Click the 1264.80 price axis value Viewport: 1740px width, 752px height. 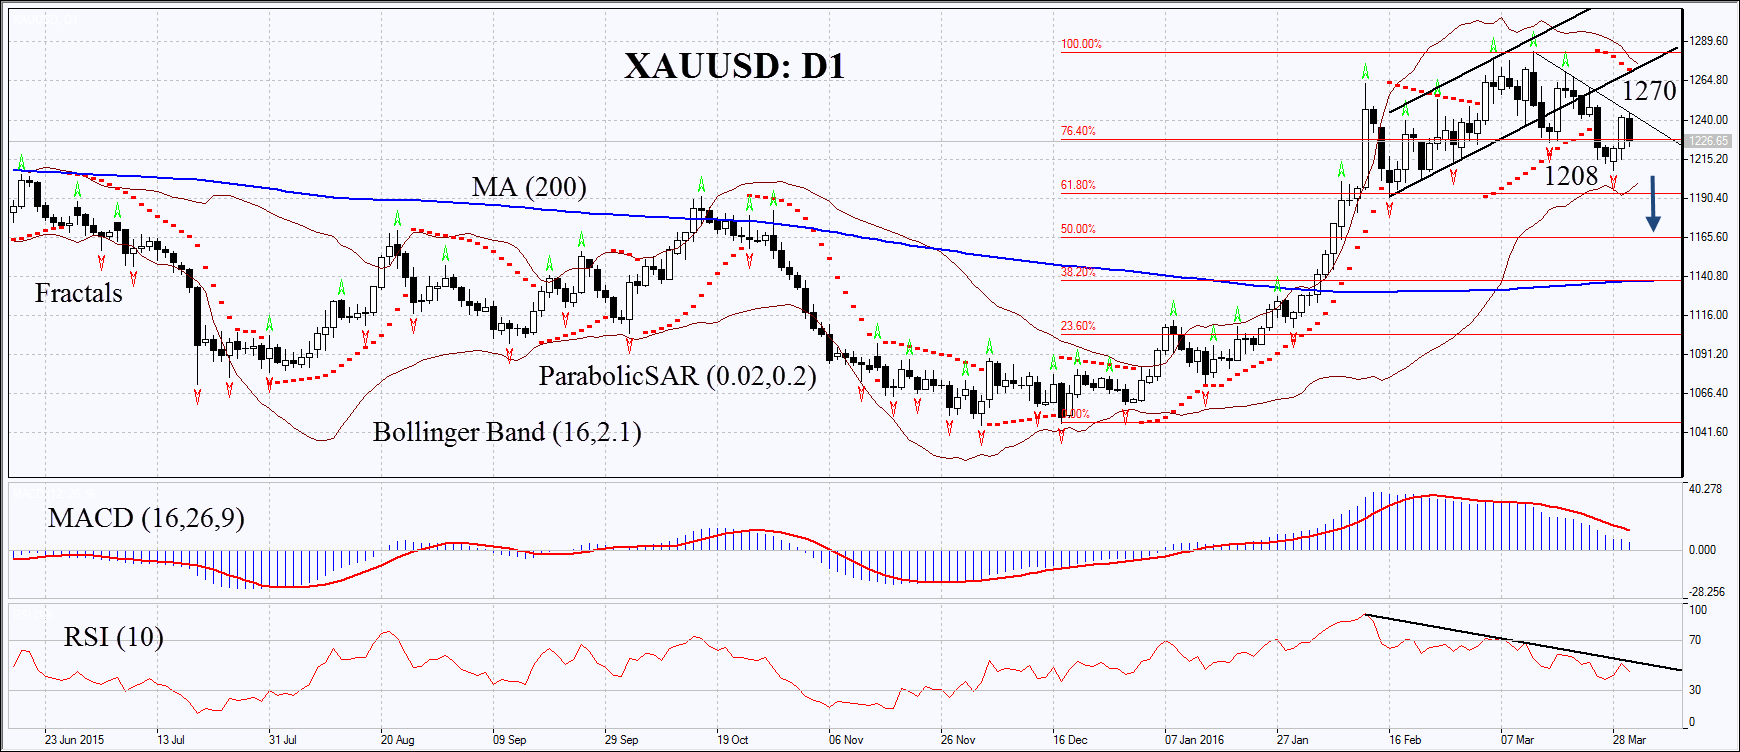tap(1709, 80)
